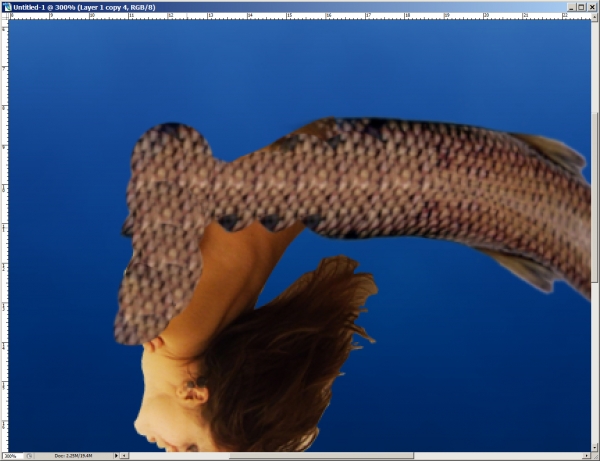Maximize the Untitled-1 document window
600x461 pixels.
581,7
